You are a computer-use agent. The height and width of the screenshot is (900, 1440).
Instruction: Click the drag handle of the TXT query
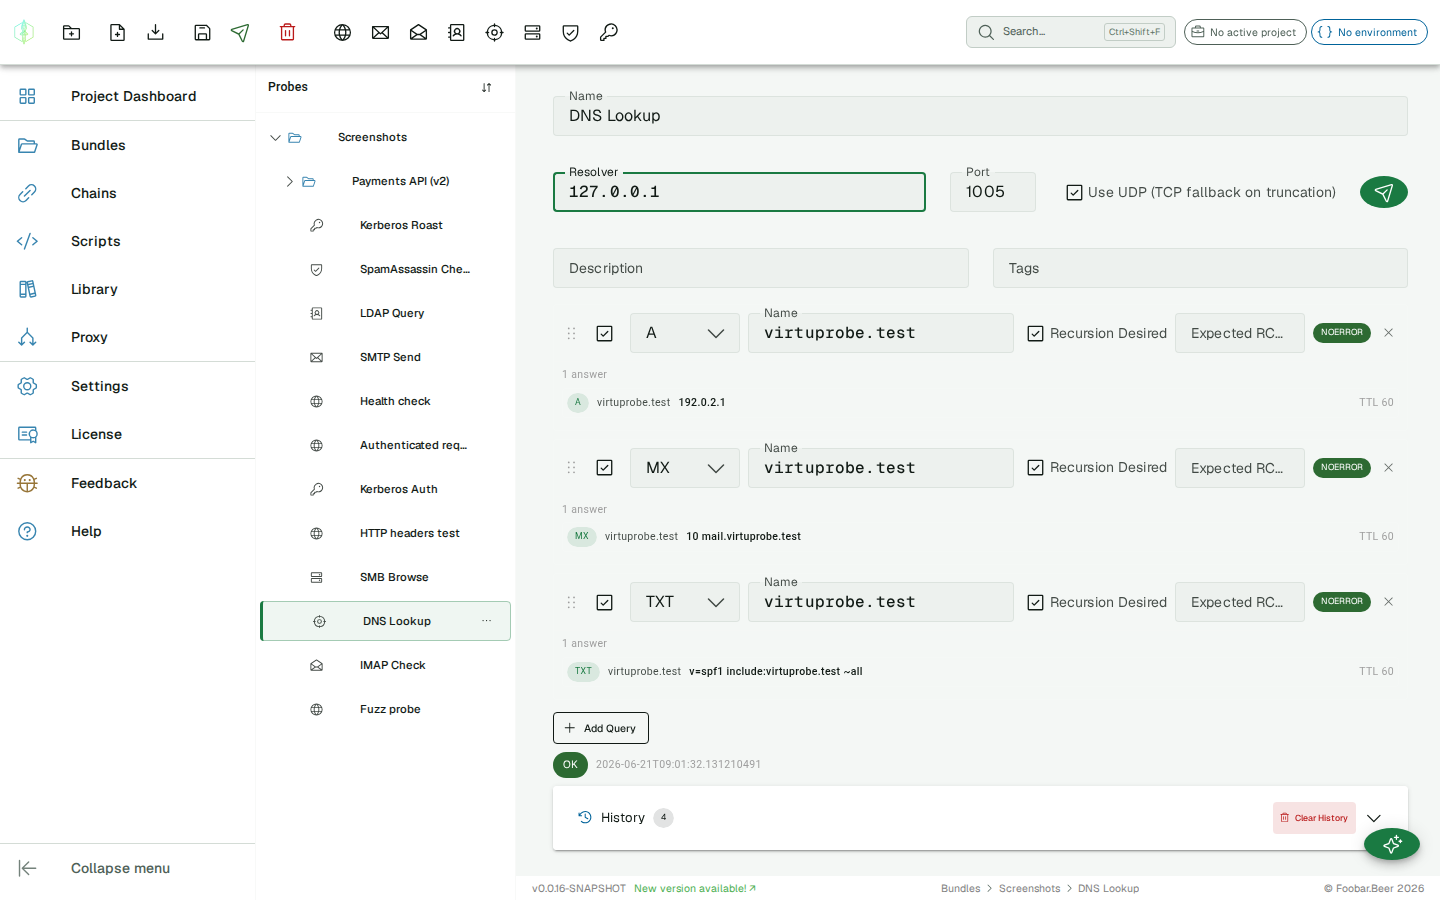pos(571,602)
